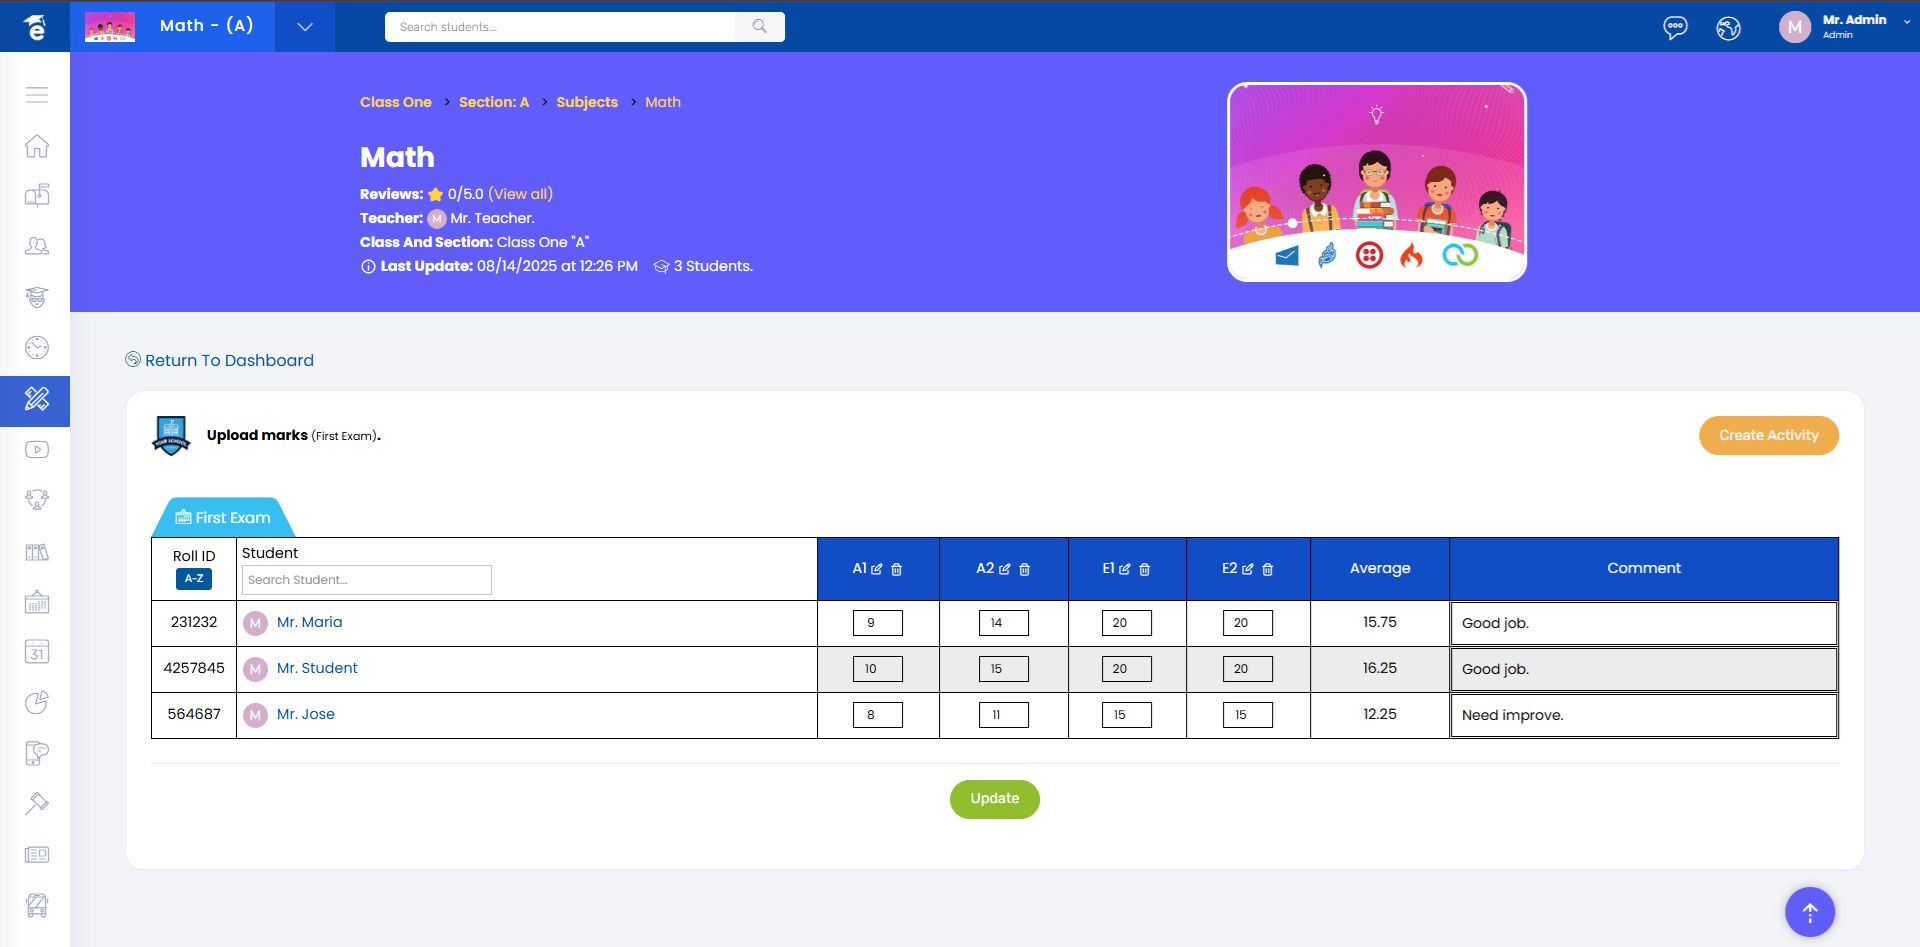Image resolution: width=1920 pixels, height=947 pixels.
Task: Click Mr. Maria's A1 mark field
Action: pyautogui.click(x=878, y=623)
